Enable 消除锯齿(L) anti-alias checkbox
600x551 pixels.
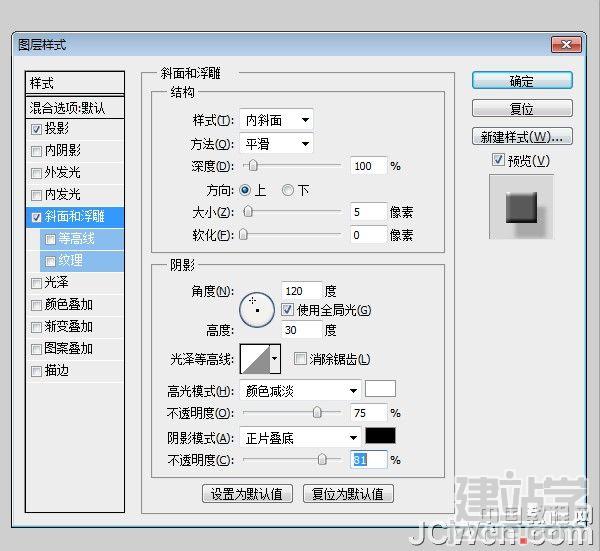tap(300, 359)
